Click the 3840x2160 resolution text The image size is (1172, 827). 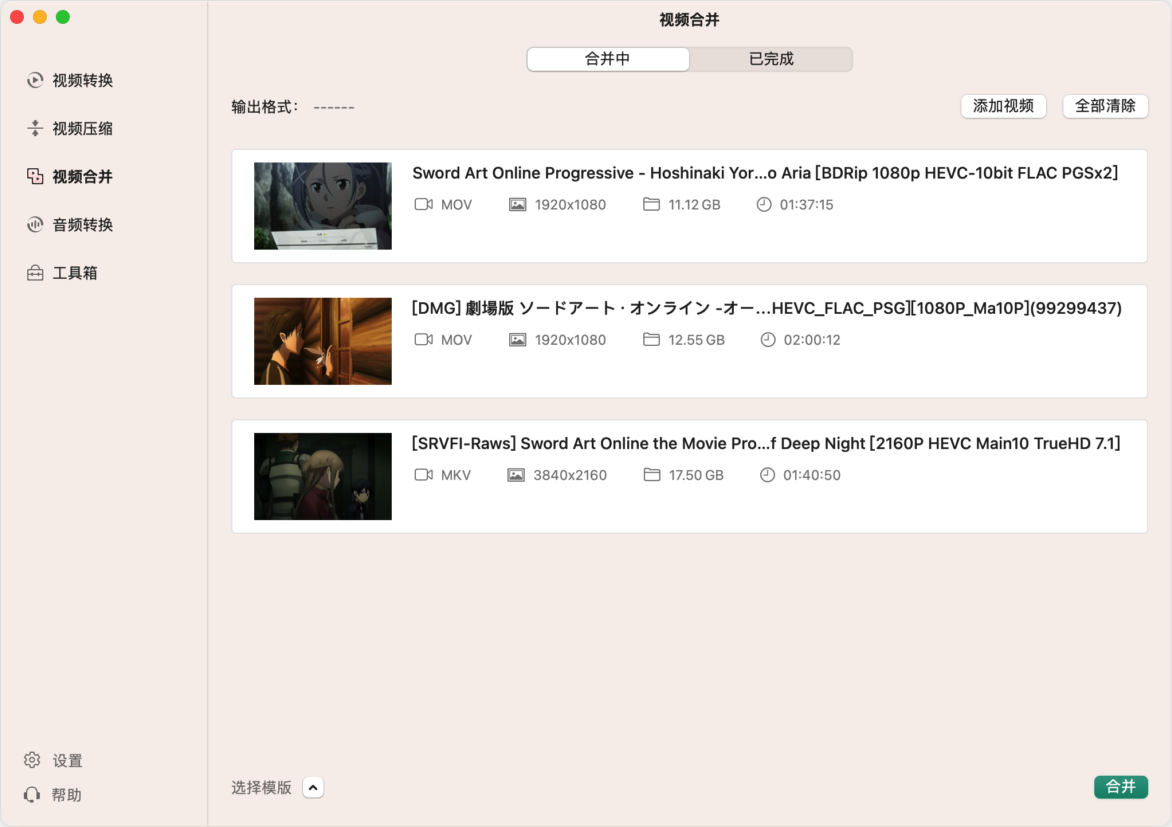570,475
